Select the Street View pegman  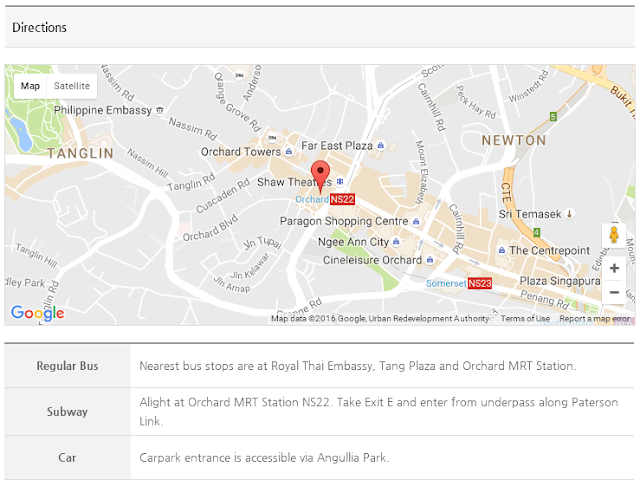[x=614, y=235]
